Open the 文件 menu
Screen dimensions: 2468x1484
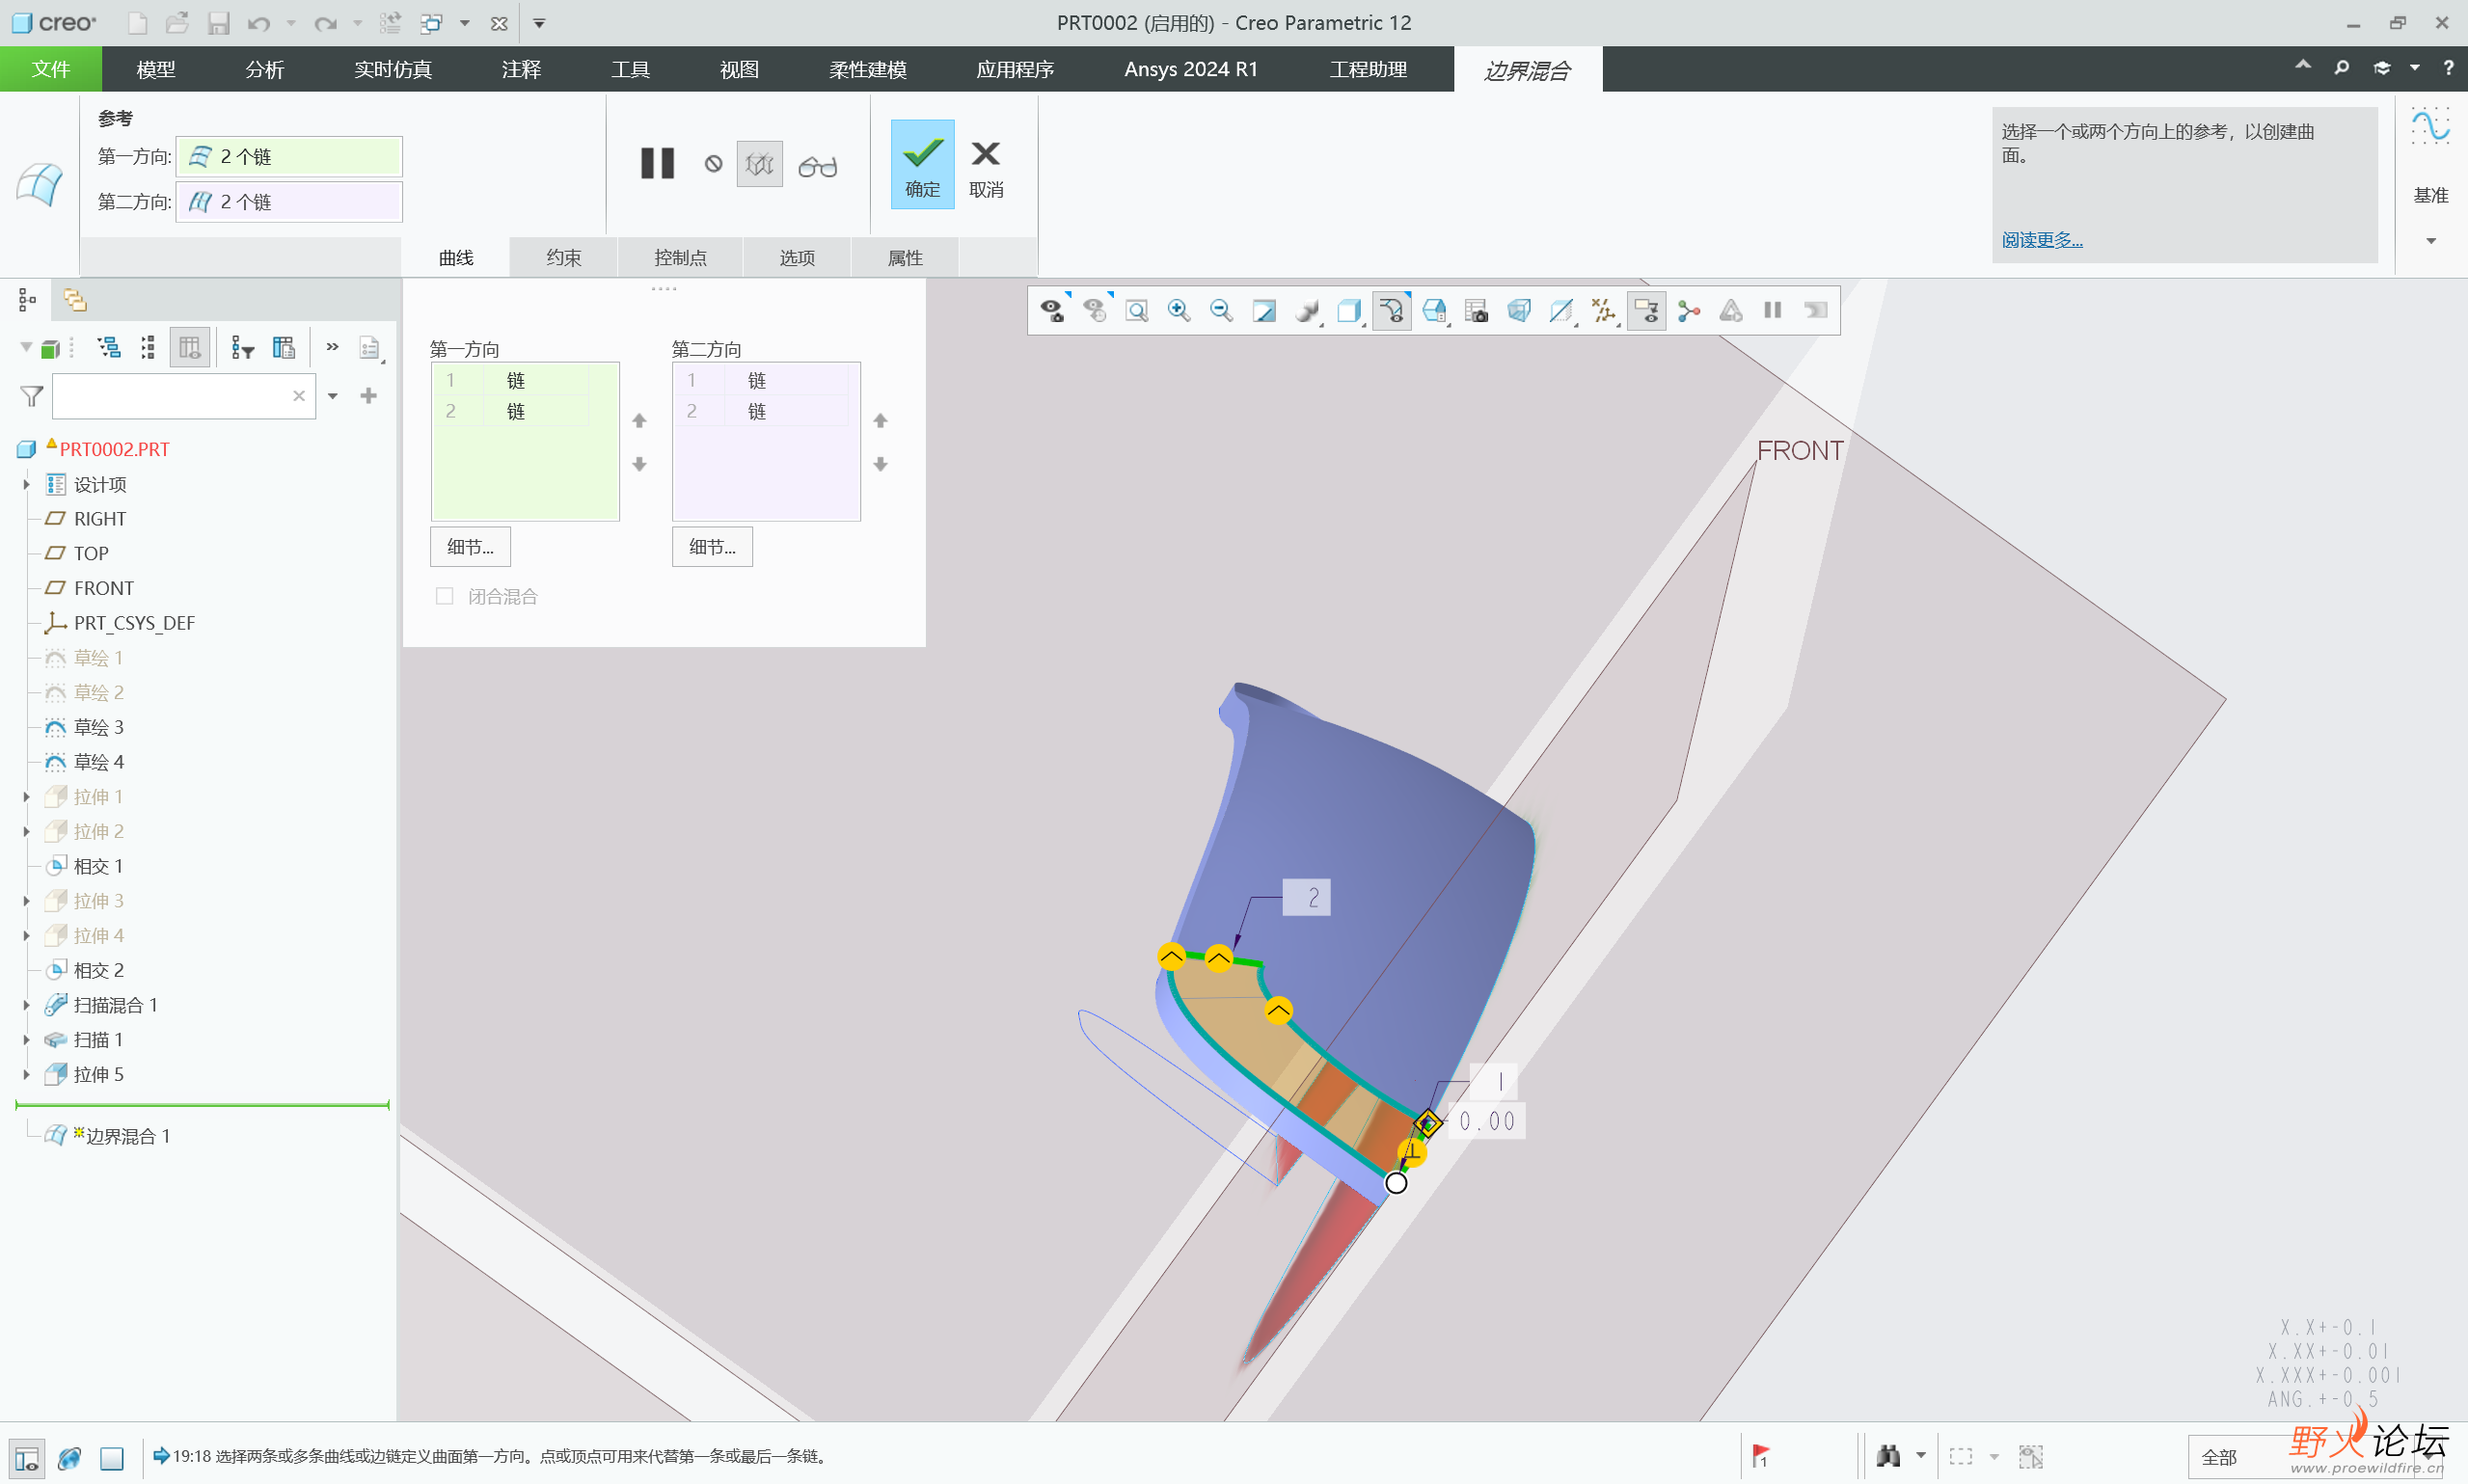[x=51, y=69]
